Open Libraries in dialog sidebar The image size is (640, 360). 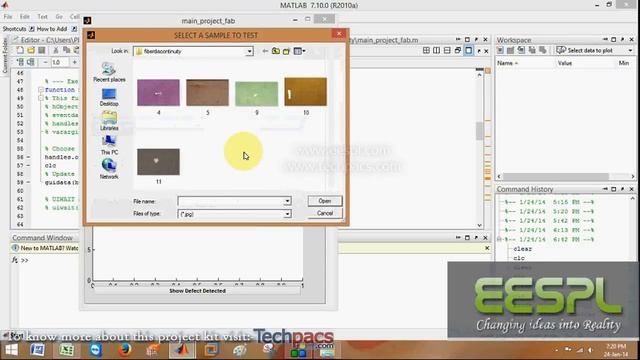pos(109,121)
